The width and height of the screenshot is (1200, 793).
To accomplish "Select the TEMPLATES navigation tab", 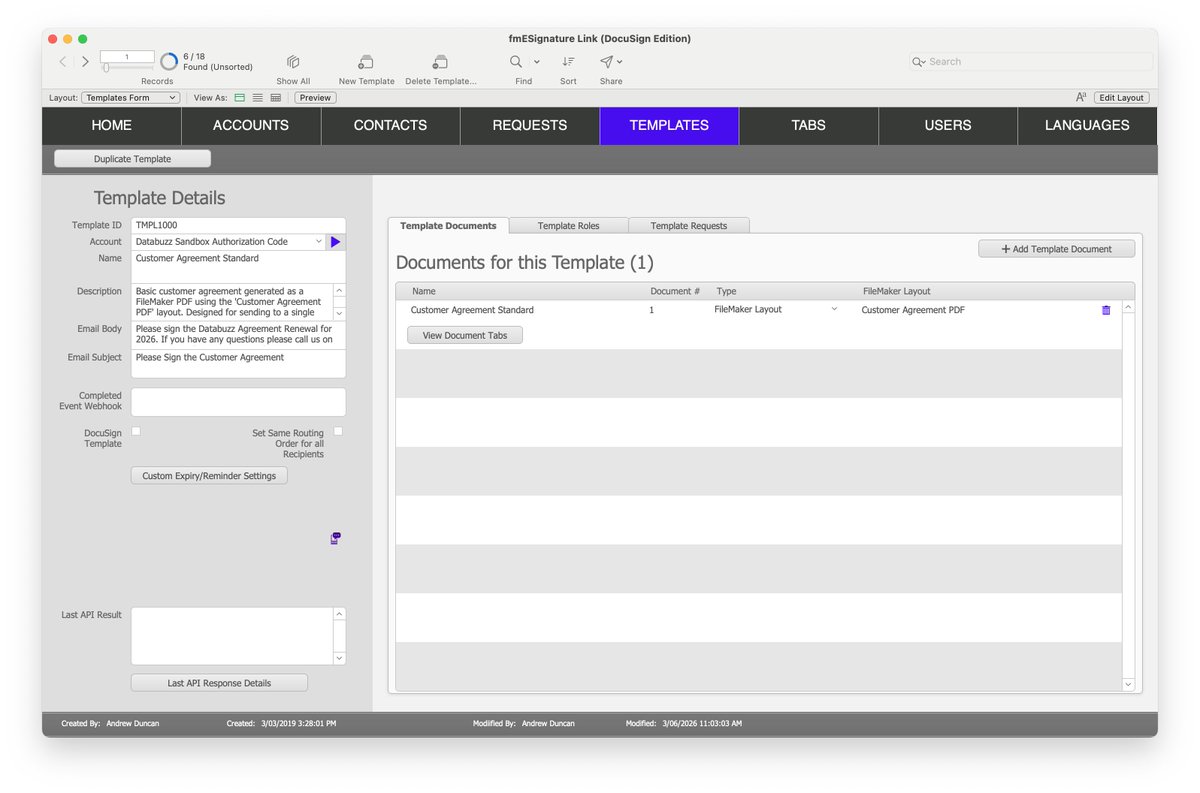I will click(x=669, y=125).
